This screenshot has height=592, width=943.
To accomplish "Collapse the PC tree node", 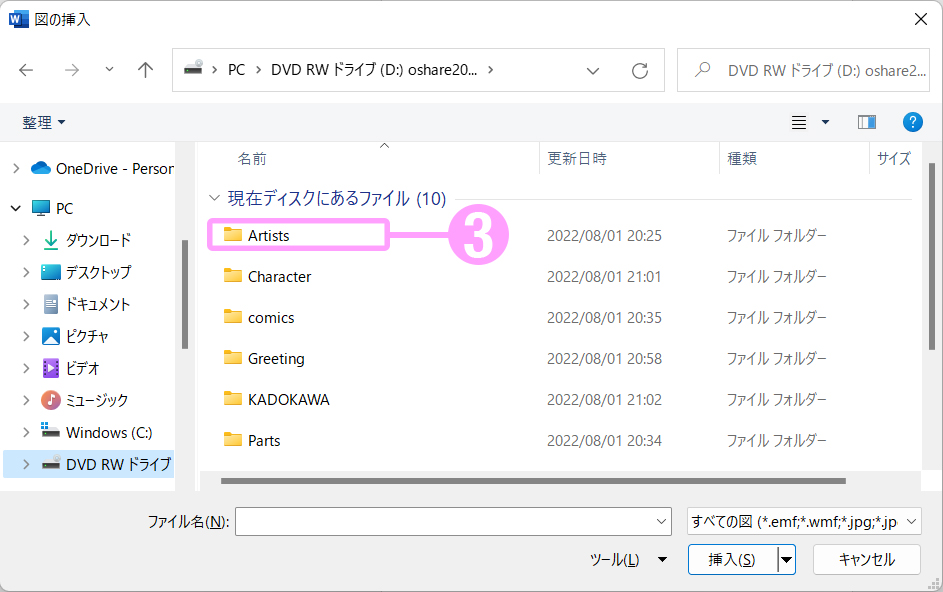I will [15, 208].
